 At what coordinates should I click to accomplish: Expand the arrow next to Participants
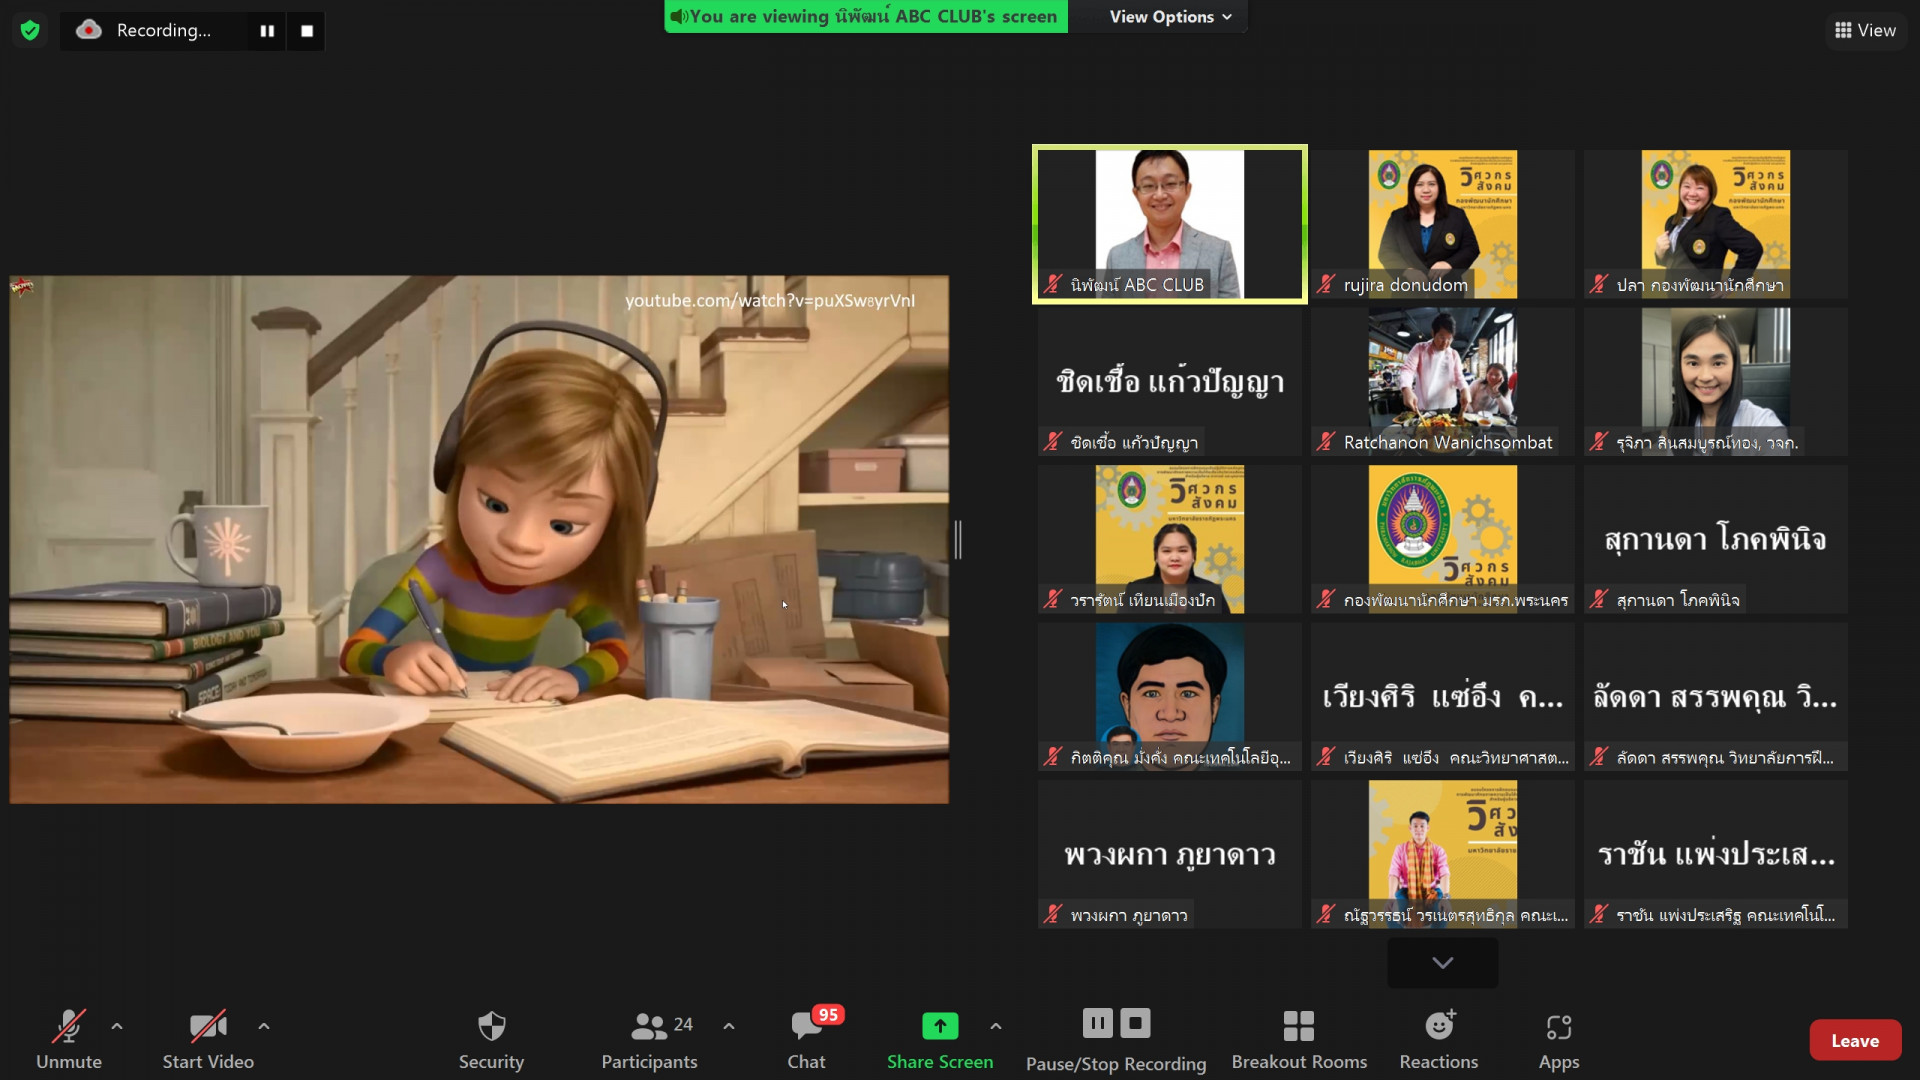[x=729, y=1026]
